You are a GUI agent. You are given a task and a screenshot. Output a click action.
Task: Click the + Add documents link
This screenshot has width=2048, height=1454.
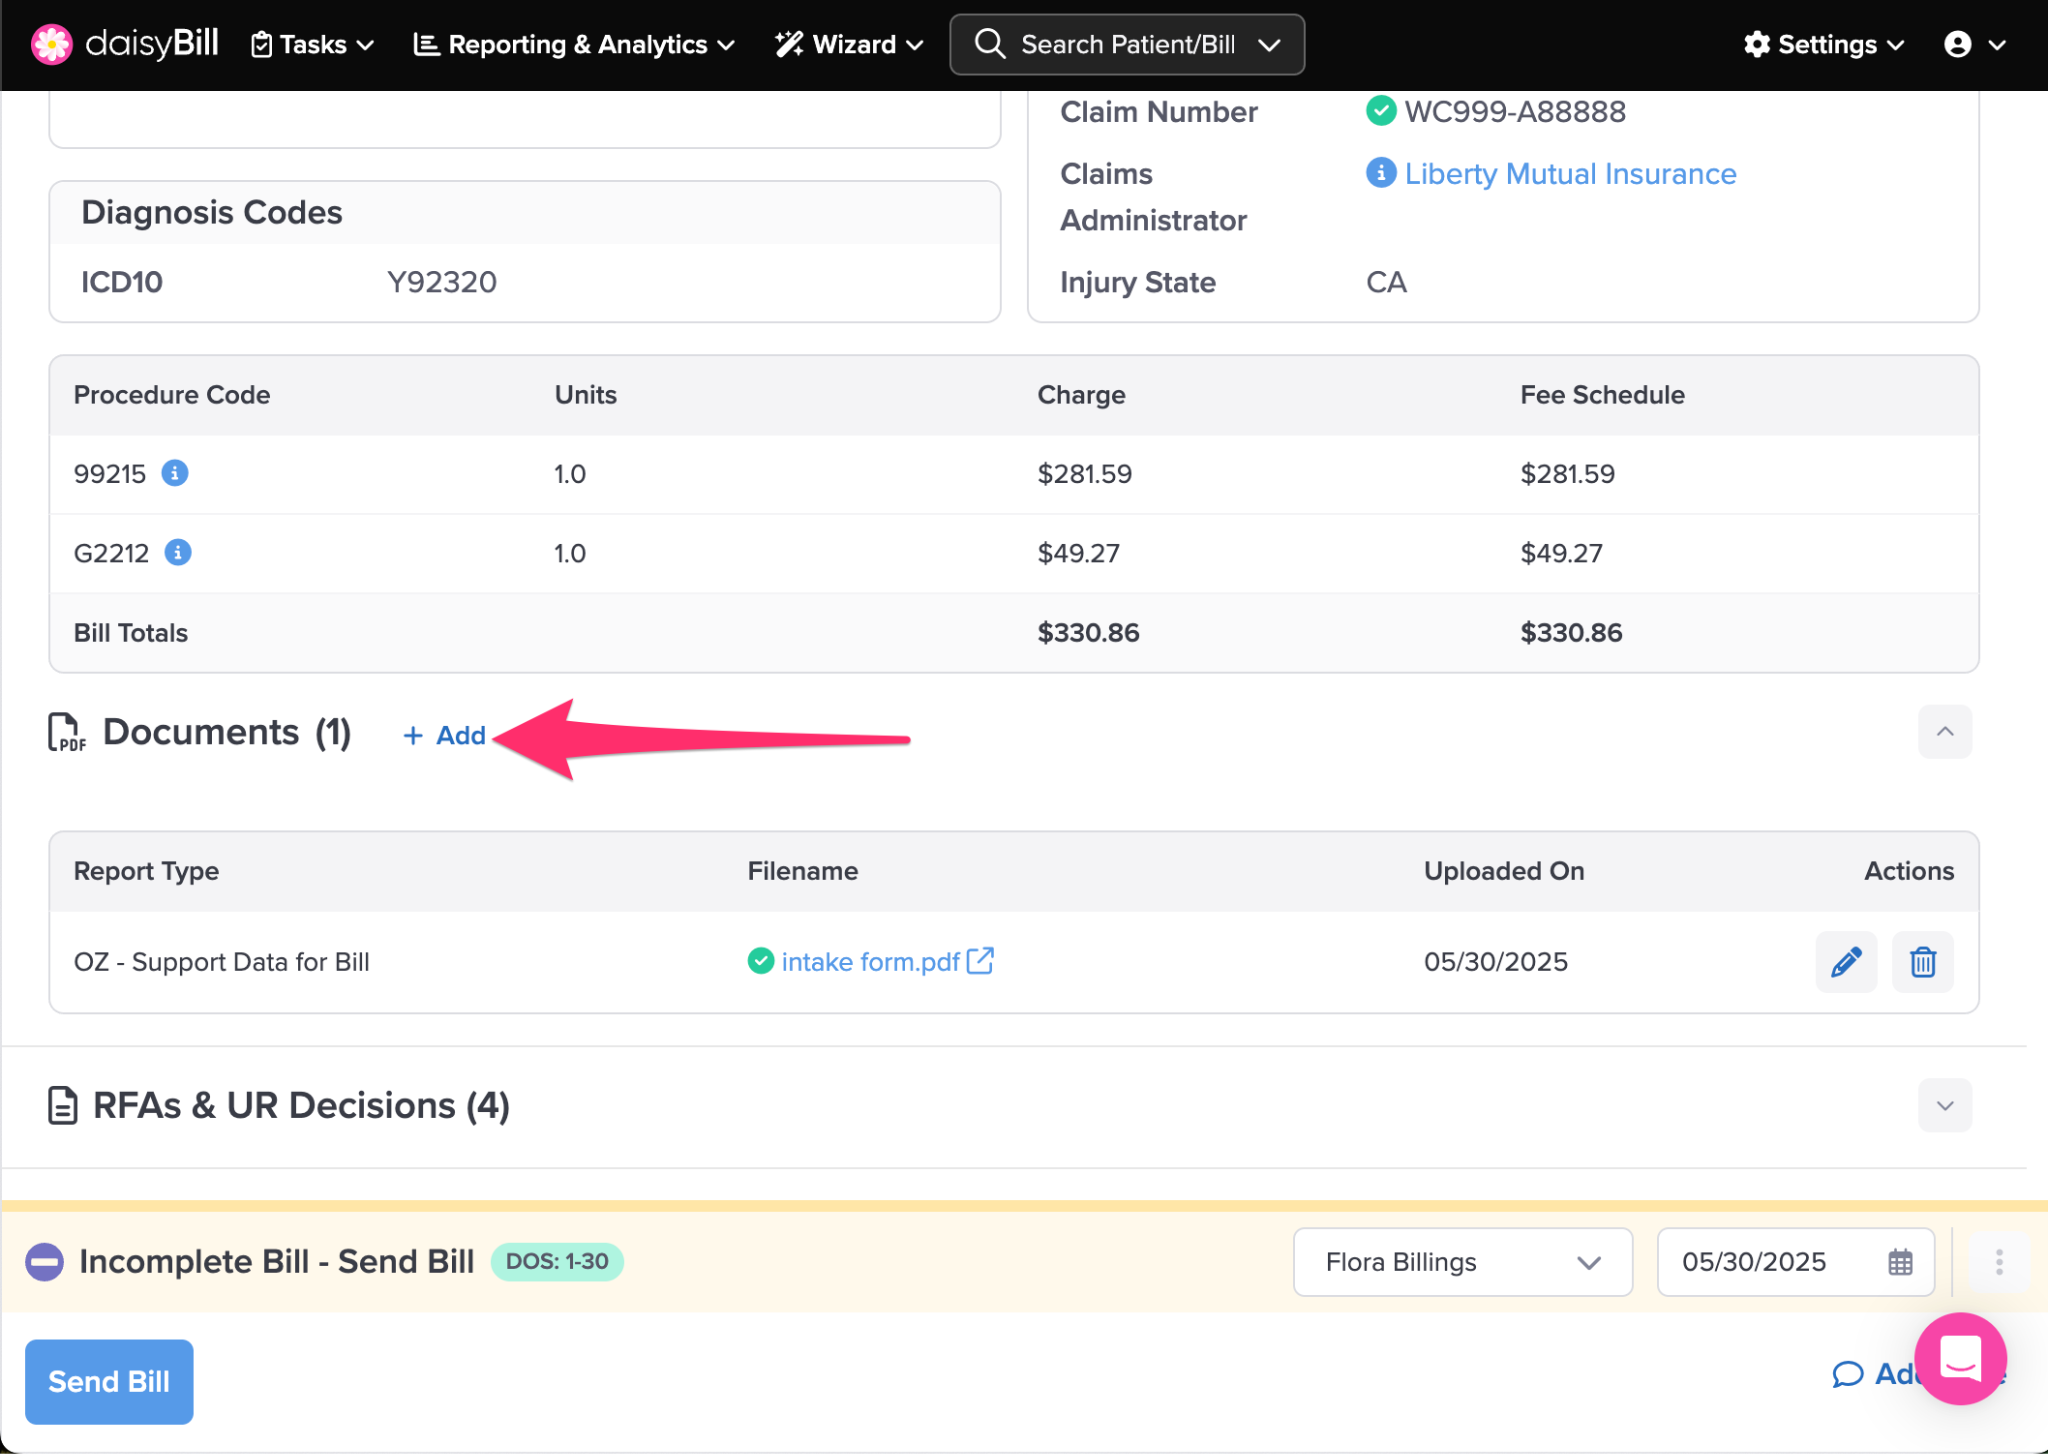coord(445,736)
